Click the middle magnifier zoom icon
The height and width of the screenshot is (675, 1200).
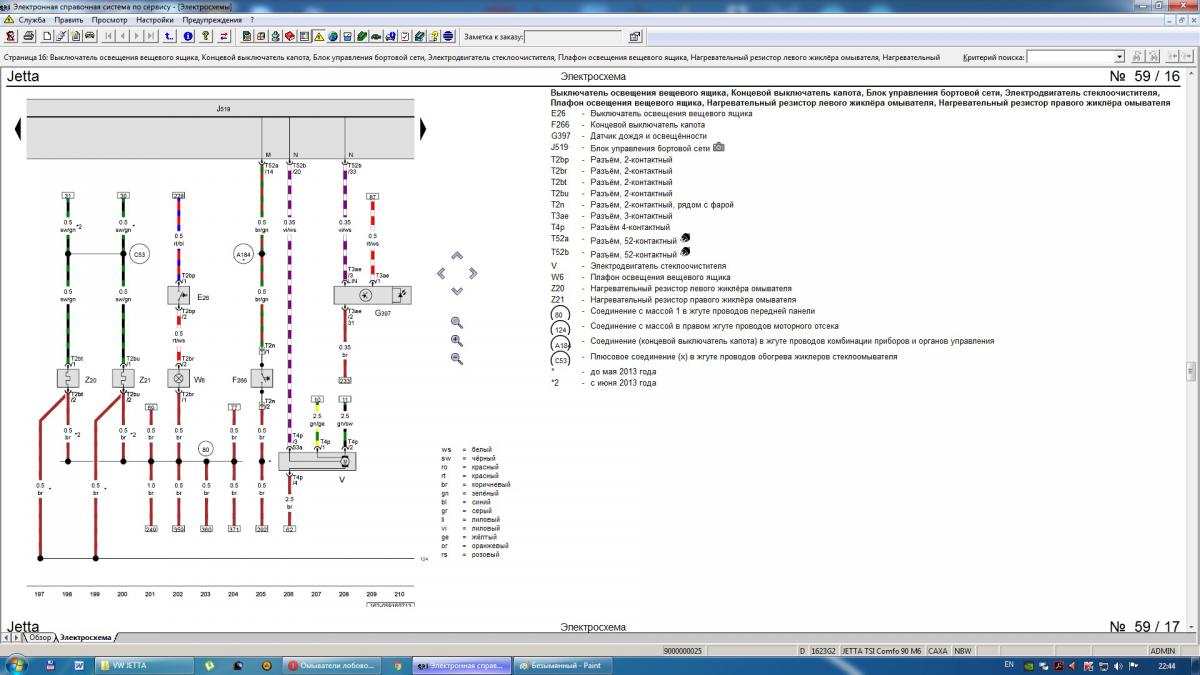coord(457,340)
